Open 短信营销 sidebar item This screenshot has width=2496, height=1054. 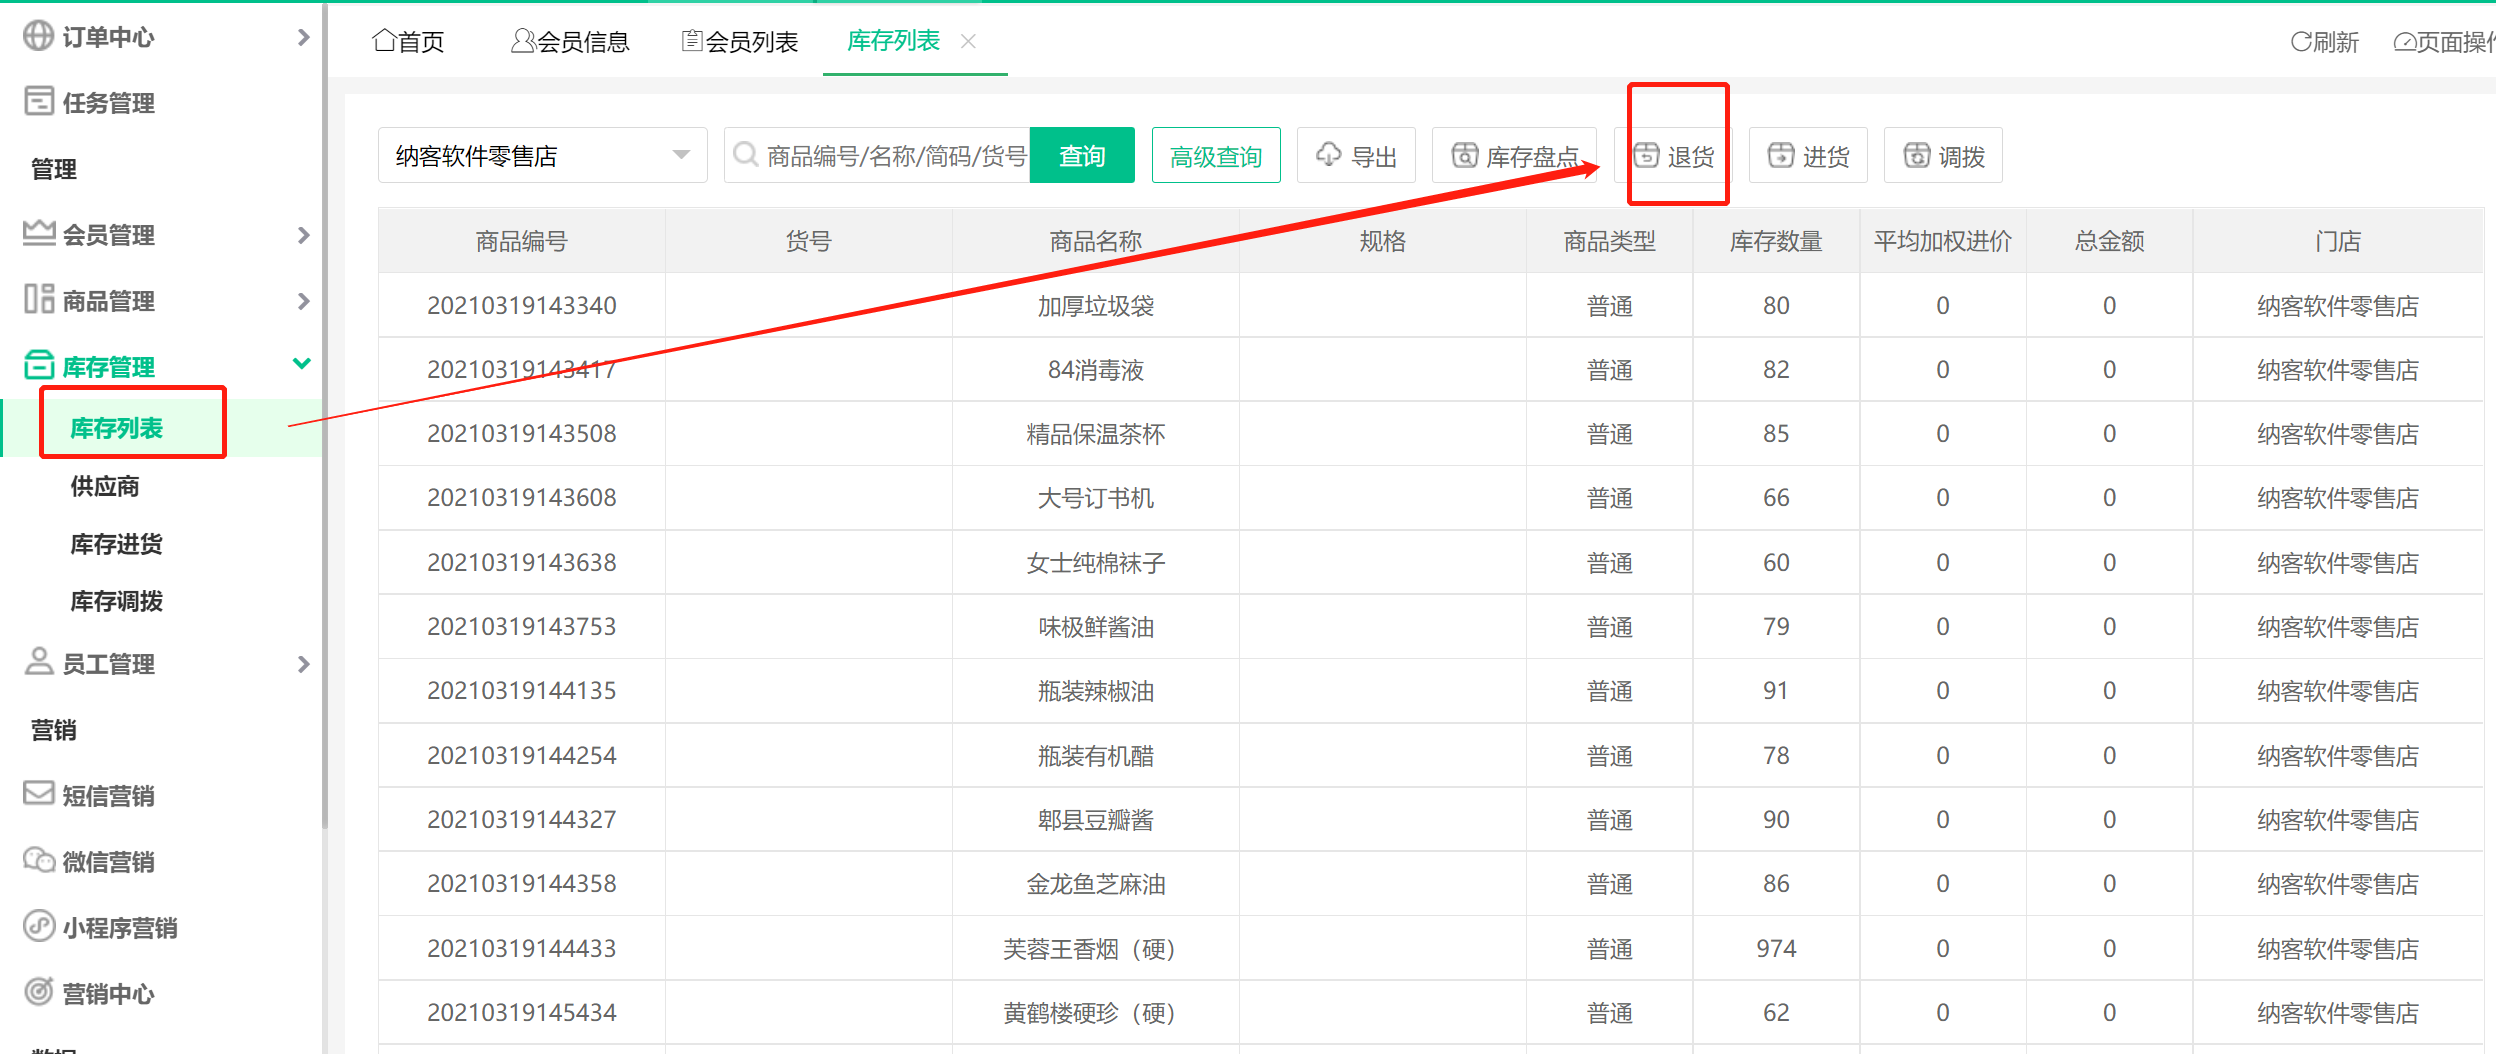tap(108, 795)
